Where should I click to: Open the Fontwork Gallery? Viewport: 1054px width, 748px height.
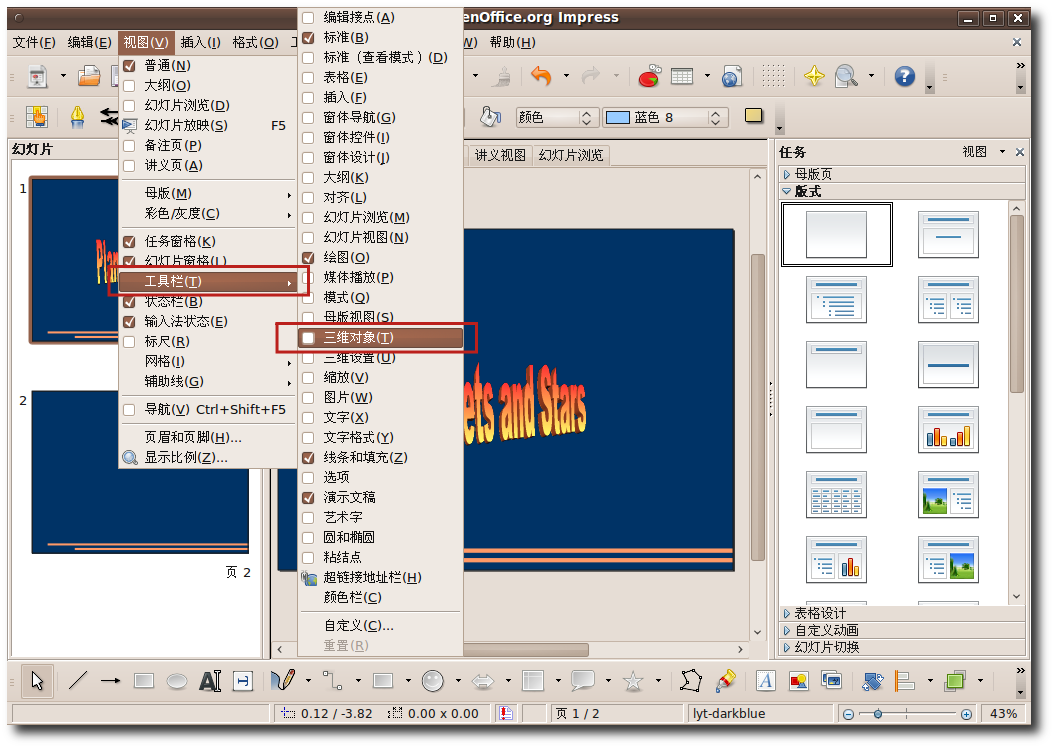764,681
